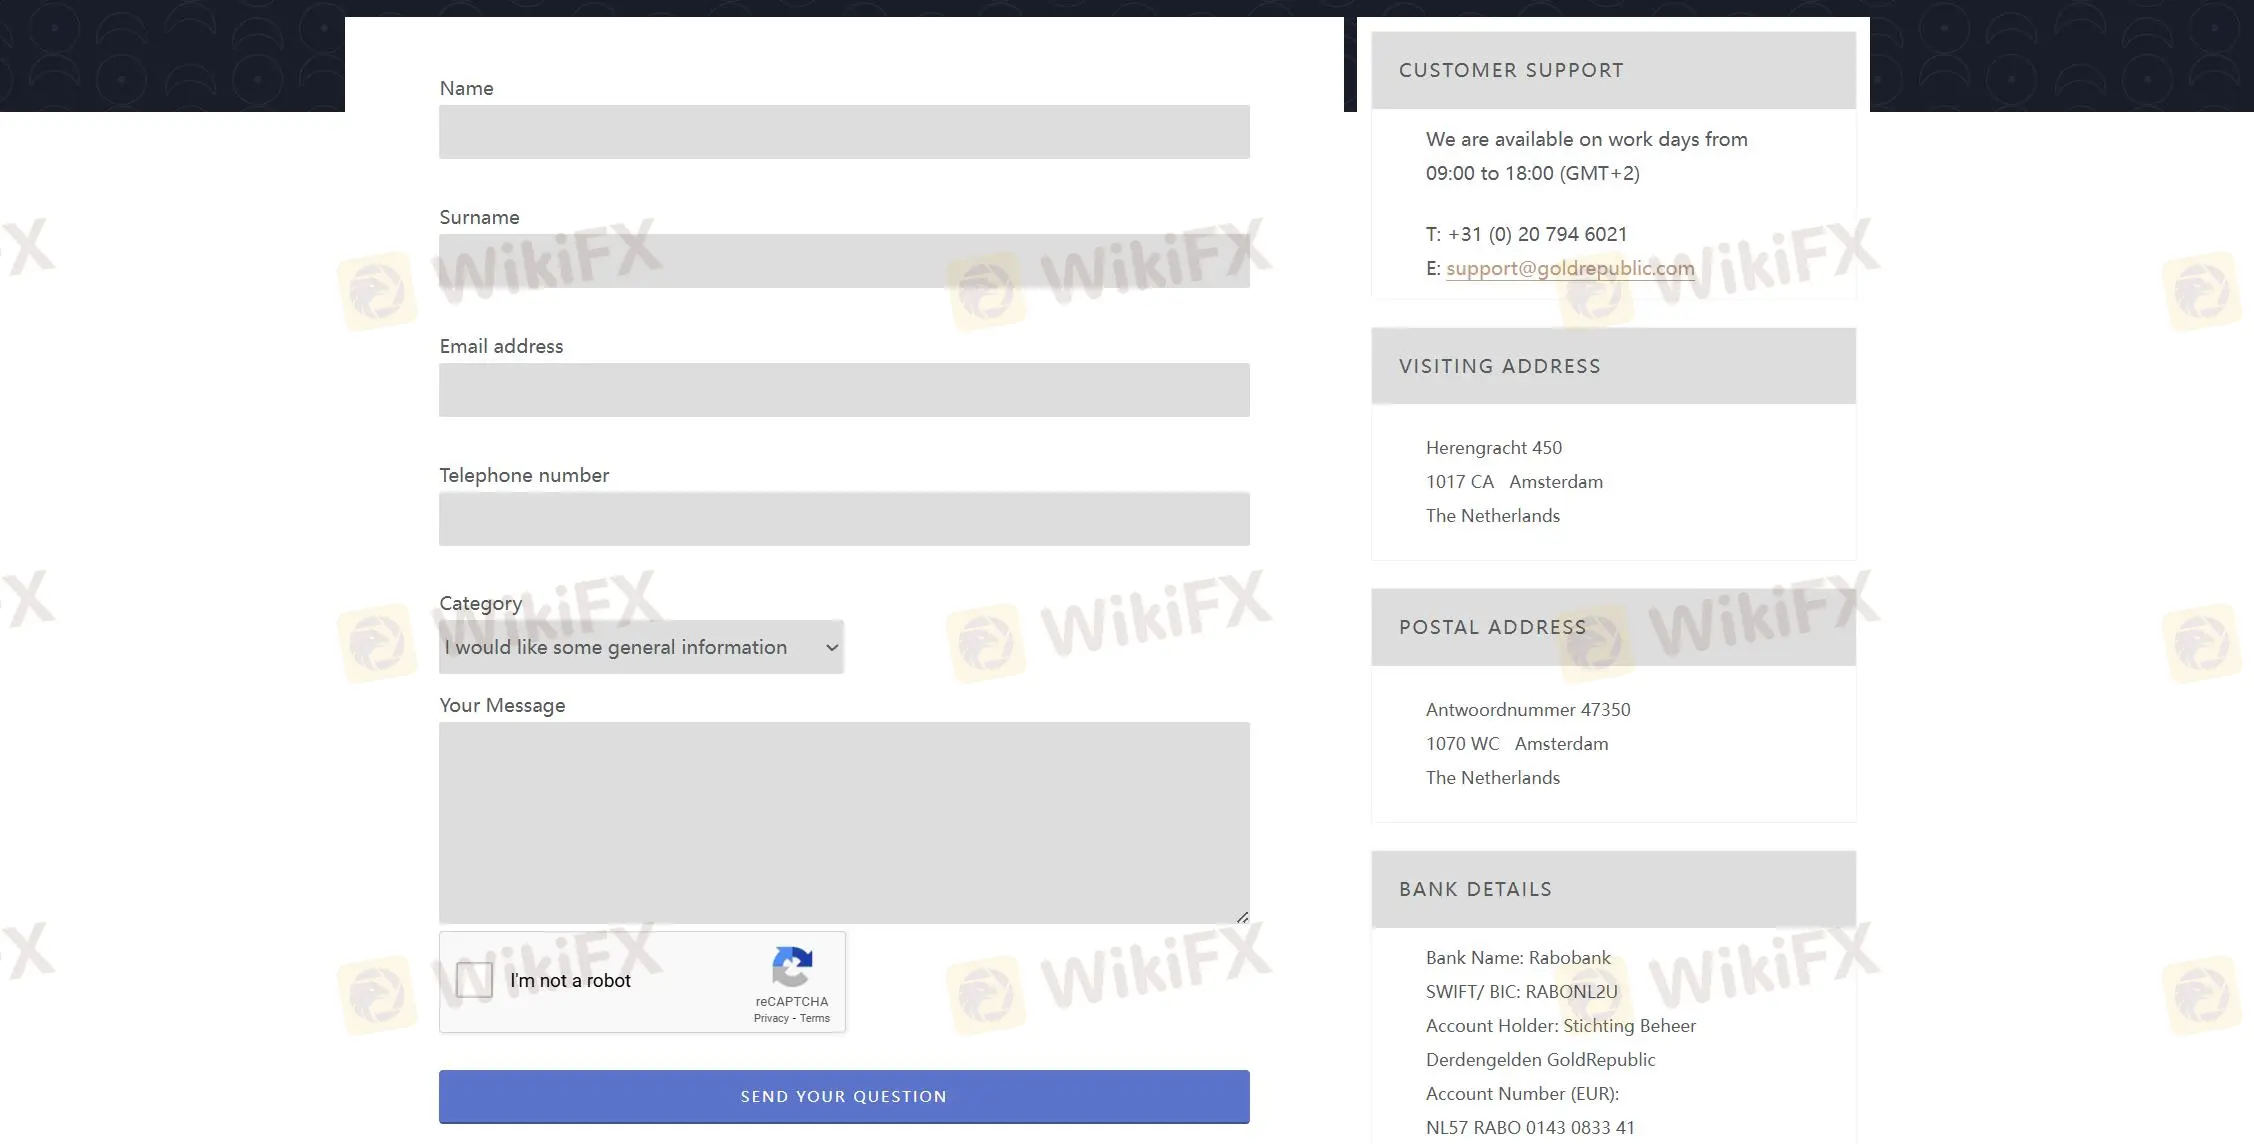Click the Terms link in reCAPTCHA widget
This screenshot has height=1144, width=2254.
(814, 1017)
